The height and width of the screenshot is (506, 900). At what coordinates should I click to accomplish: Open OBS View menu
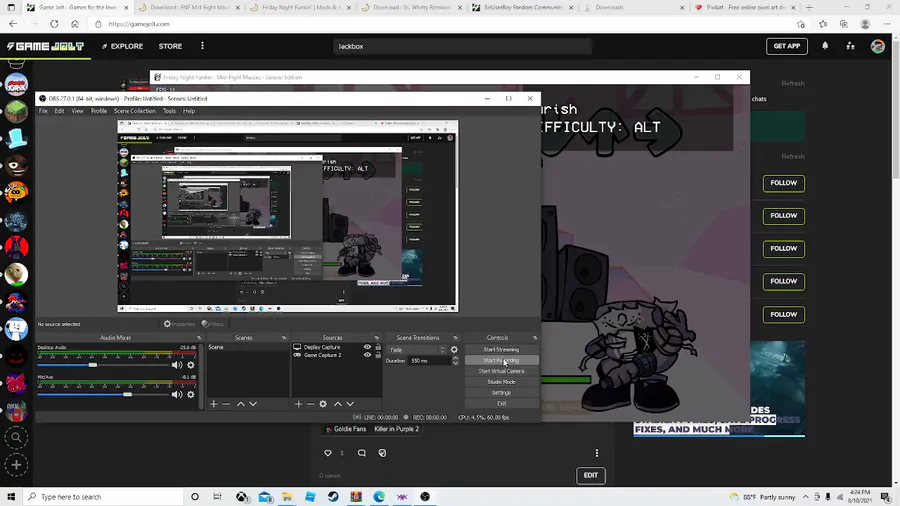pyautogui.click(x=77, y=111)
